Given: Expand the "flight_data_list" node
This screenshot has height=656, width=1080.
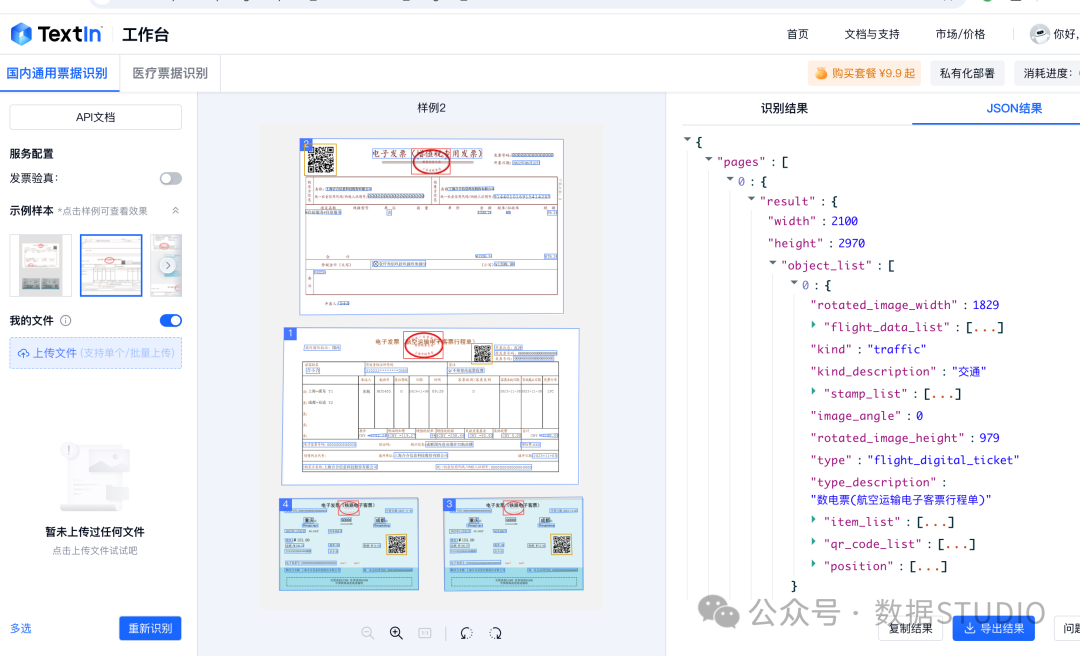Looking at the screenshot, I should pos(813,324).
